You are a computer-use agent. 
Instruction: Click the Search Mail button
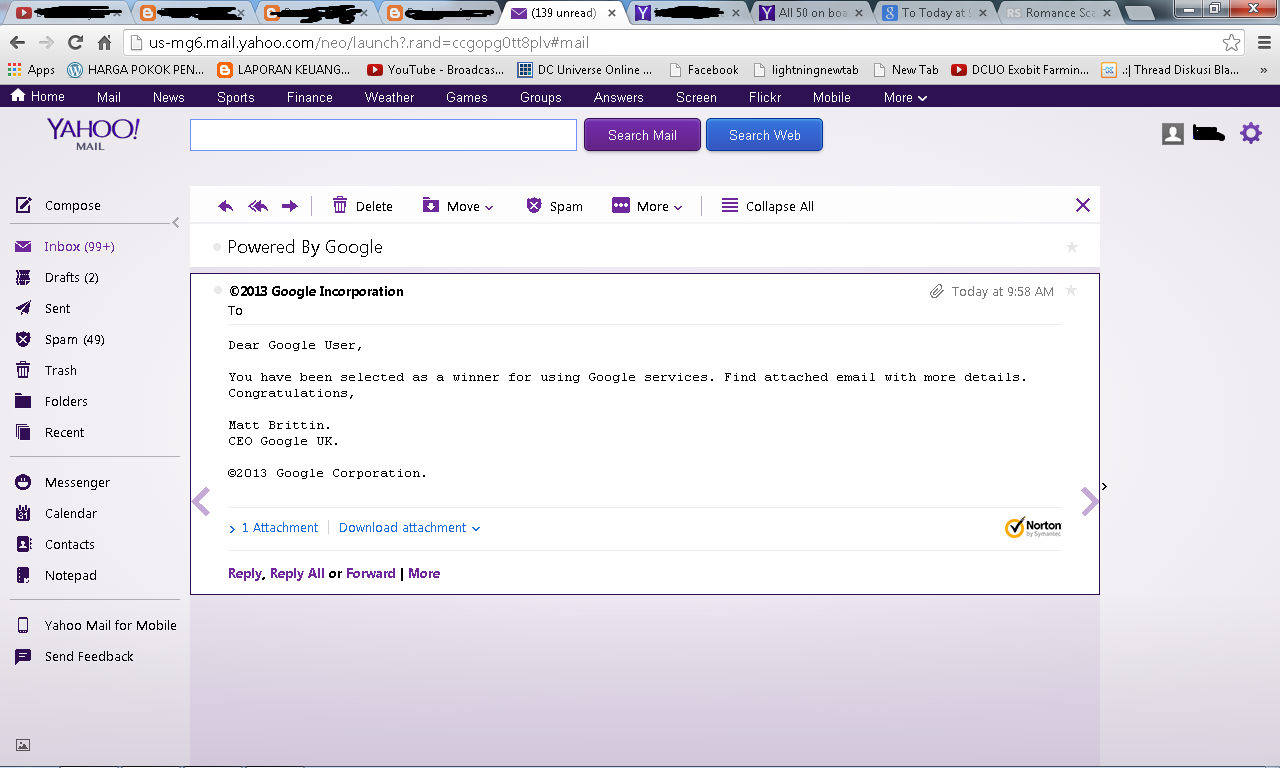pyautogui.click(x=642, y=135)
